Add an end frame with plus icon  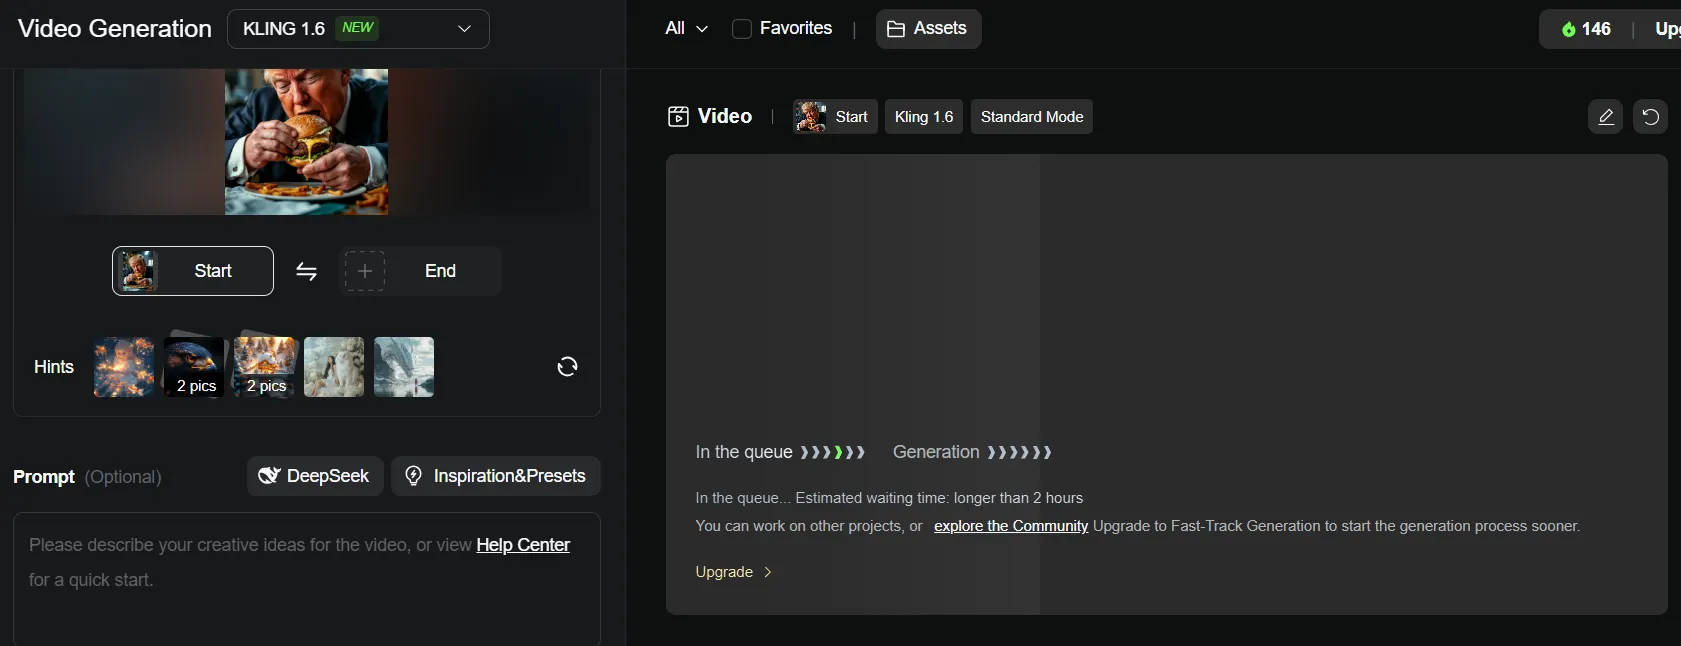coord(365,271)
